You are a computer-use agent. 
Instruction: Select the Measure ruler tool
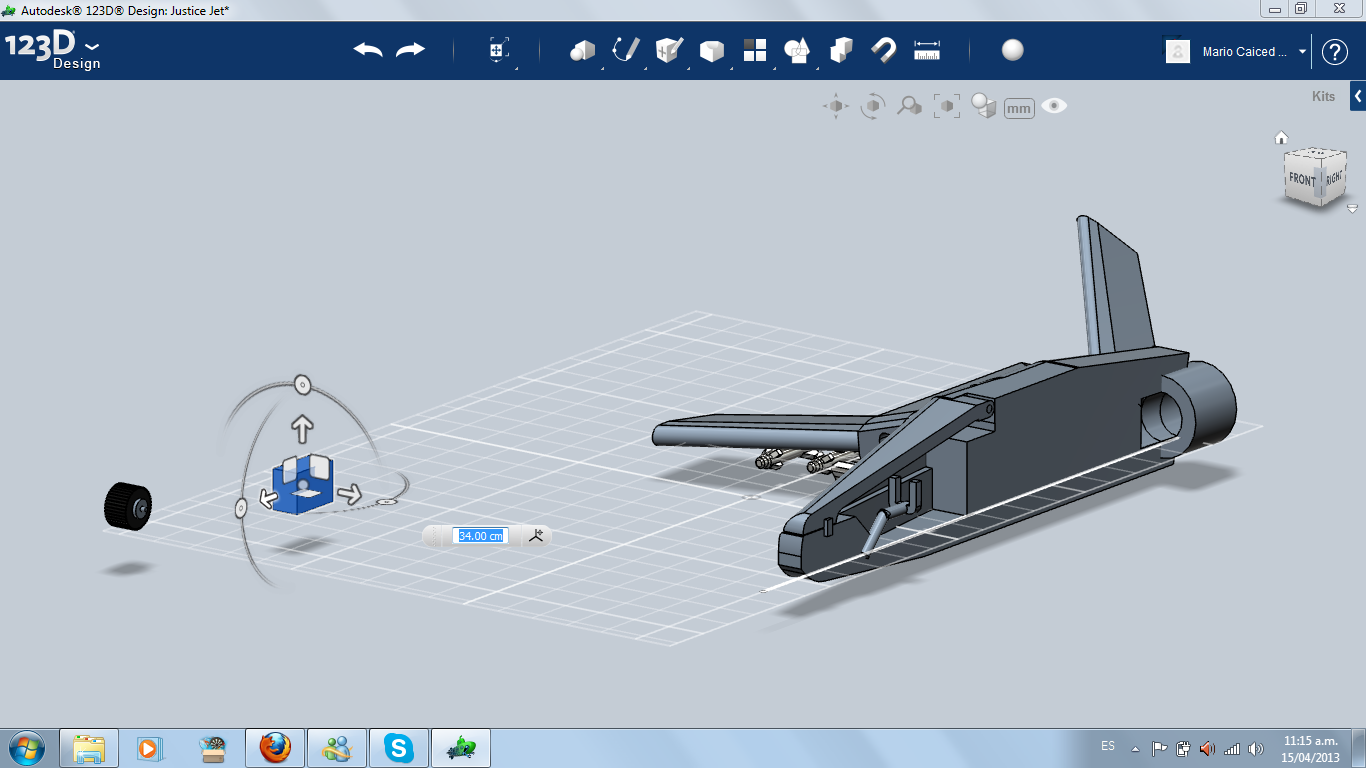928,50
